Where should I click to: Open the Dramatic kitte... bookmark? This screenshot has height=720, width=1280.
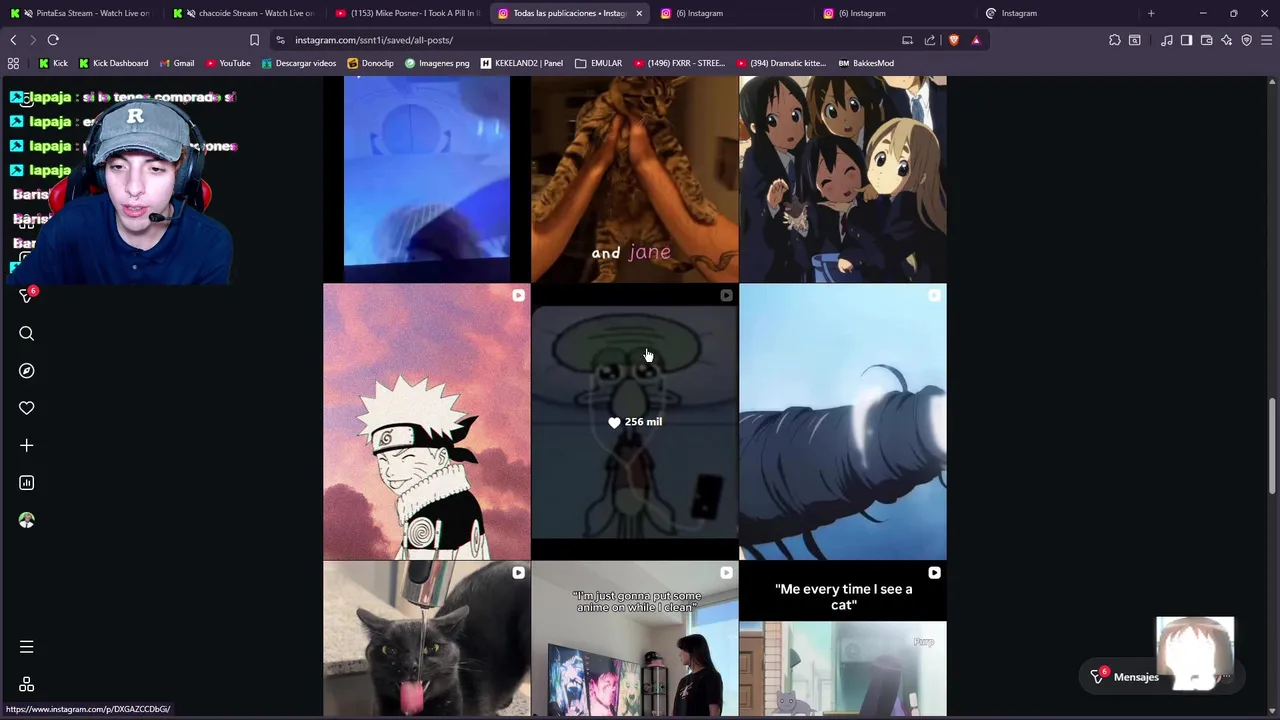coord(781,63)
